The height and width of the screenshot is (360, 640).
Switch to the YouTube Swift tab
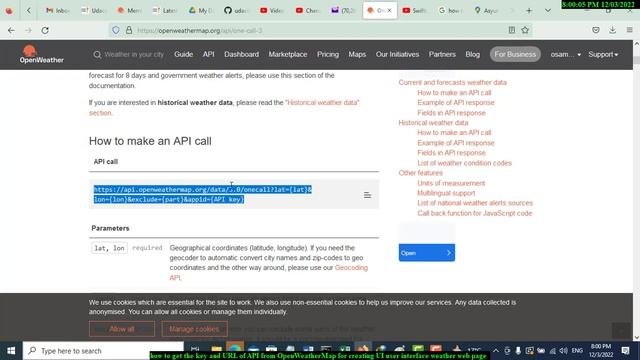point(414,11)
